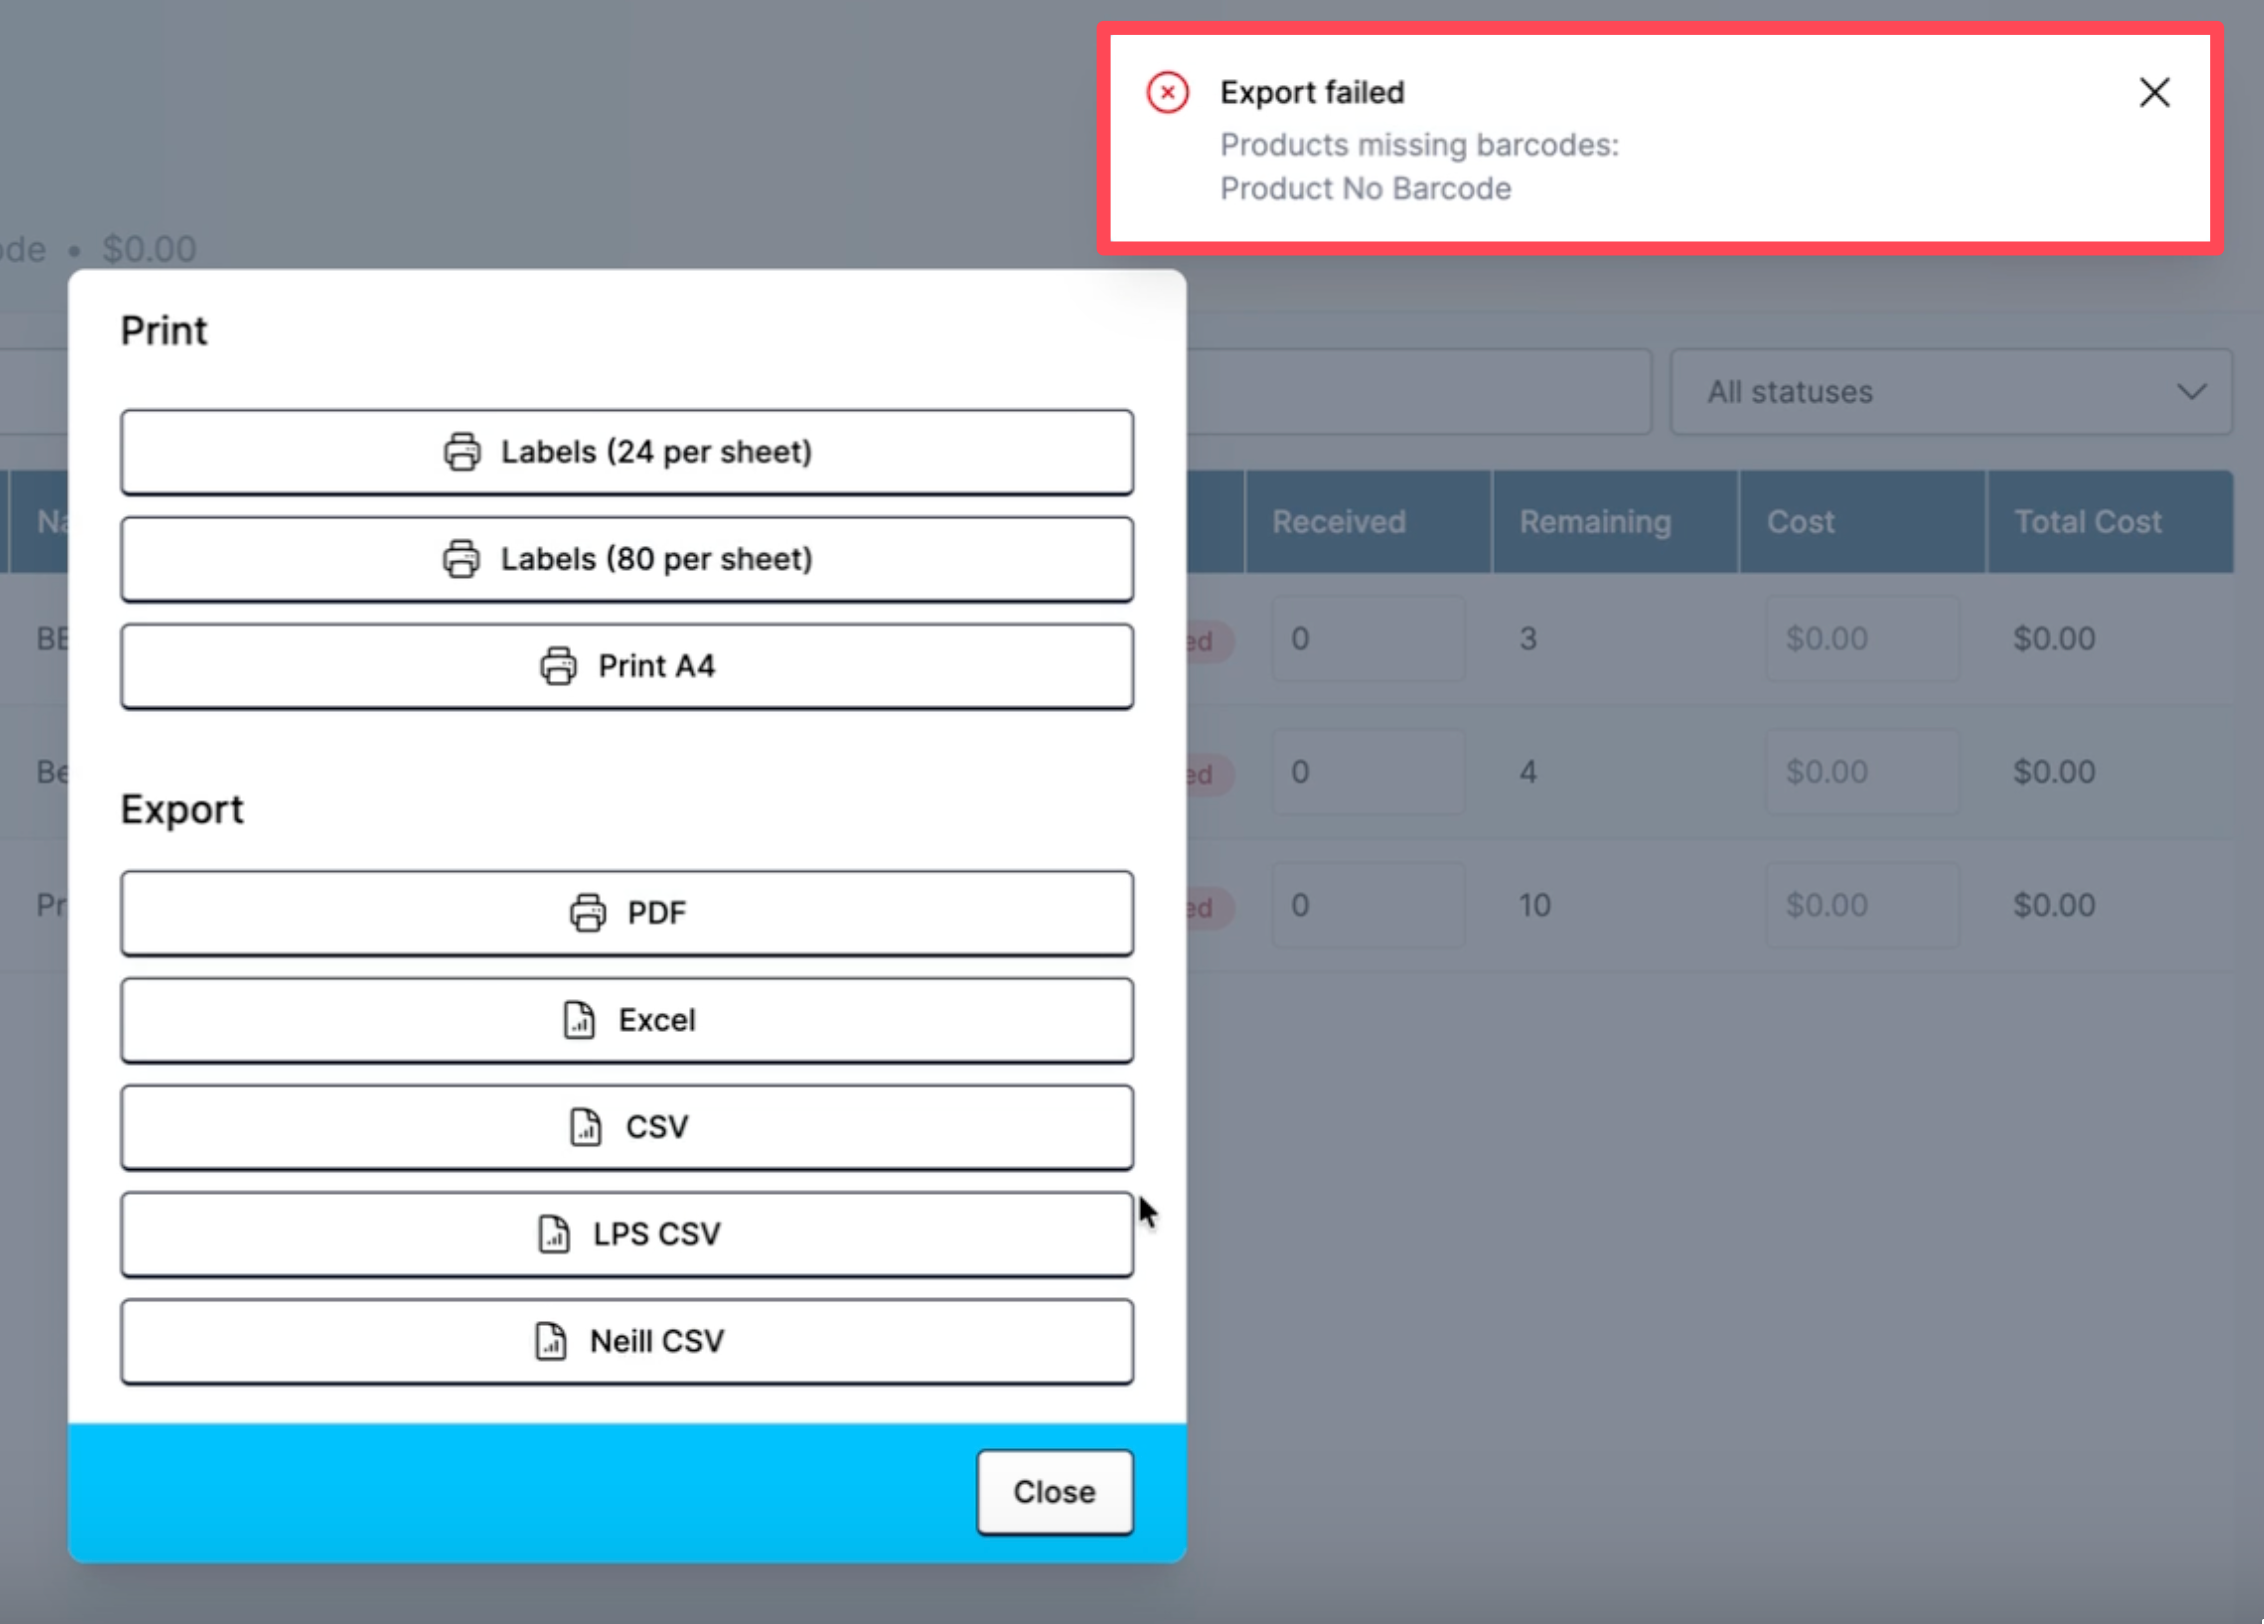Click 'Products missing barcodes:' message
2264x1624 pixels.
pos(1419,145)
